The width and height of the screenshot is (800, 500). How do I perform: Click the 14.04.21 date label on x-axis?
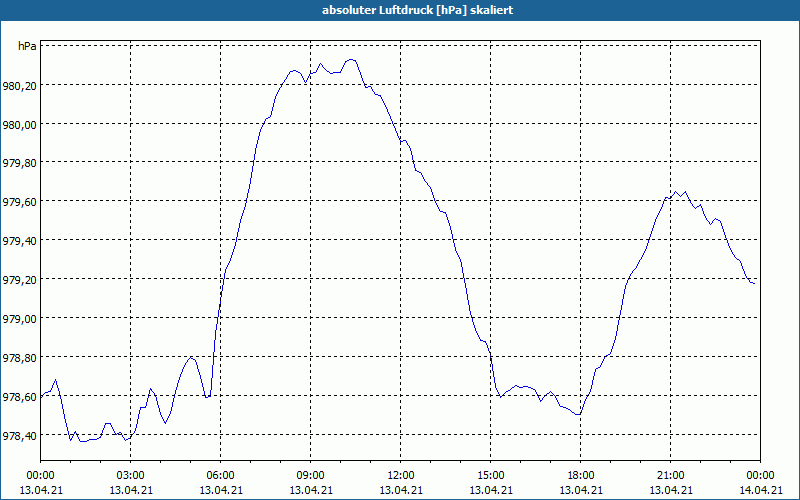[761, 490]
